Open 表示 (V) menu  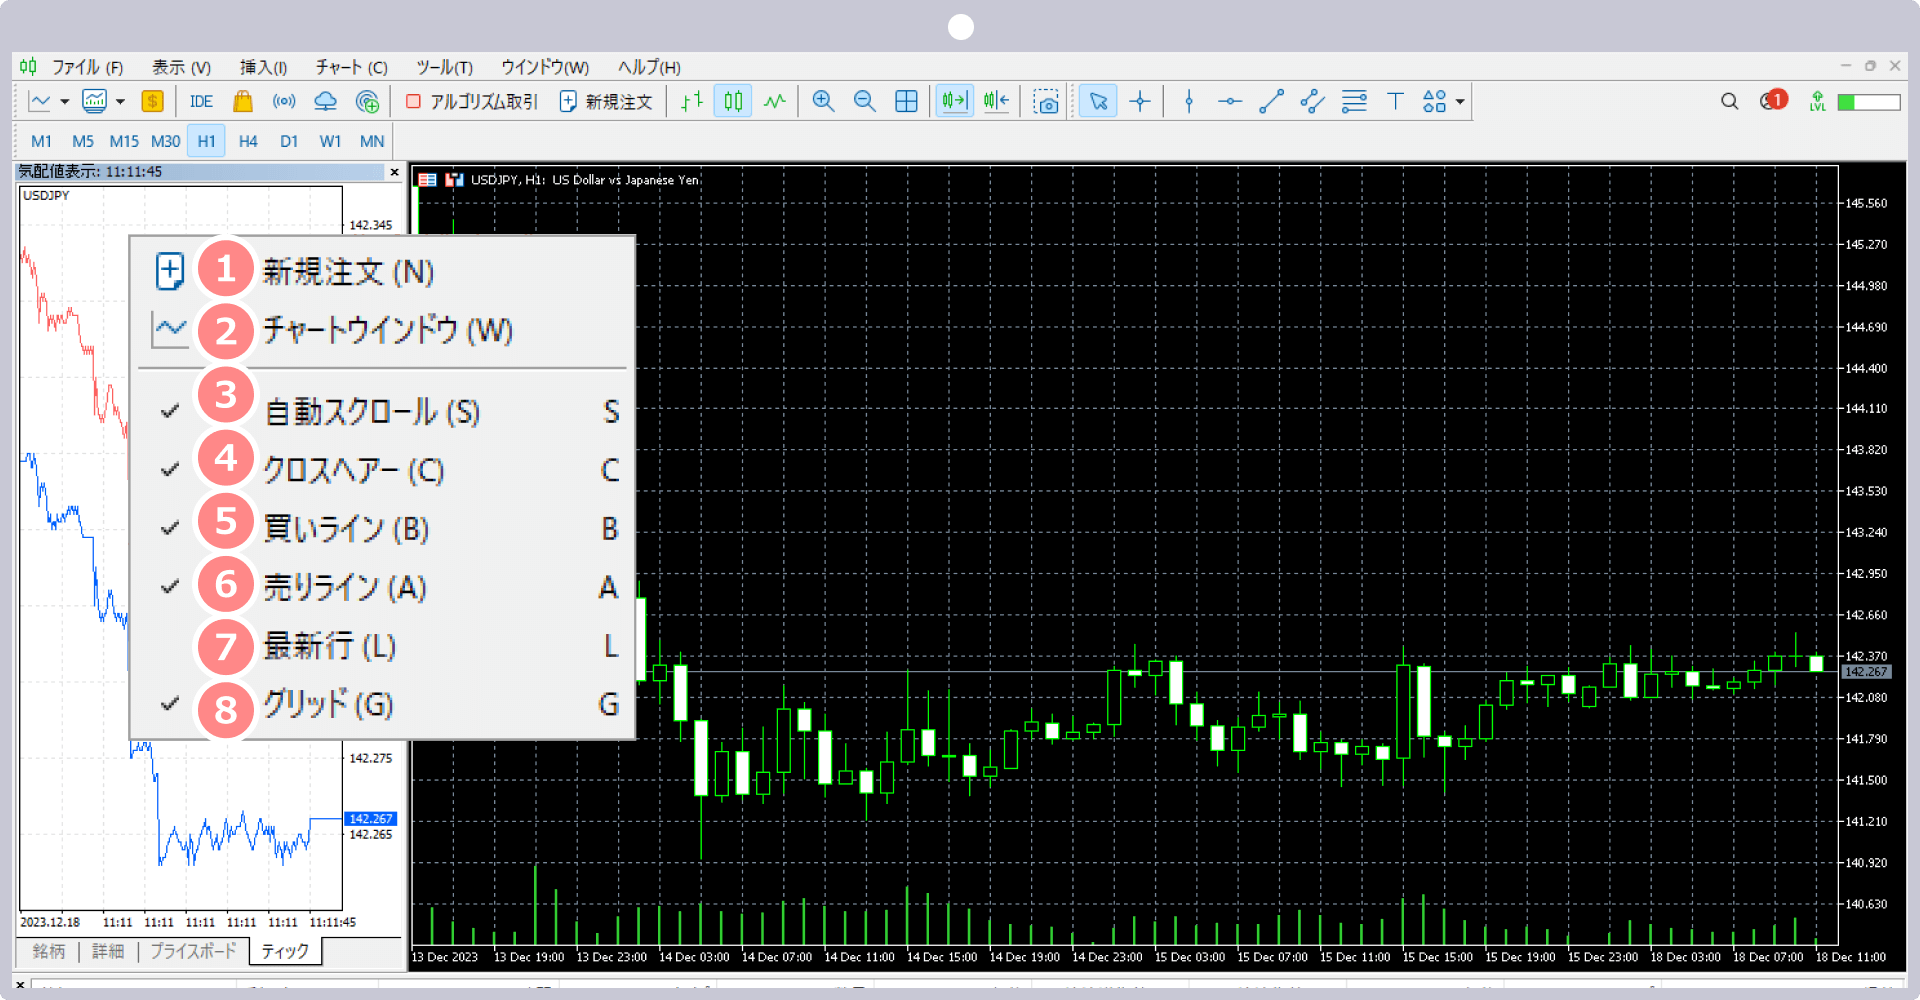coord(181,67)
